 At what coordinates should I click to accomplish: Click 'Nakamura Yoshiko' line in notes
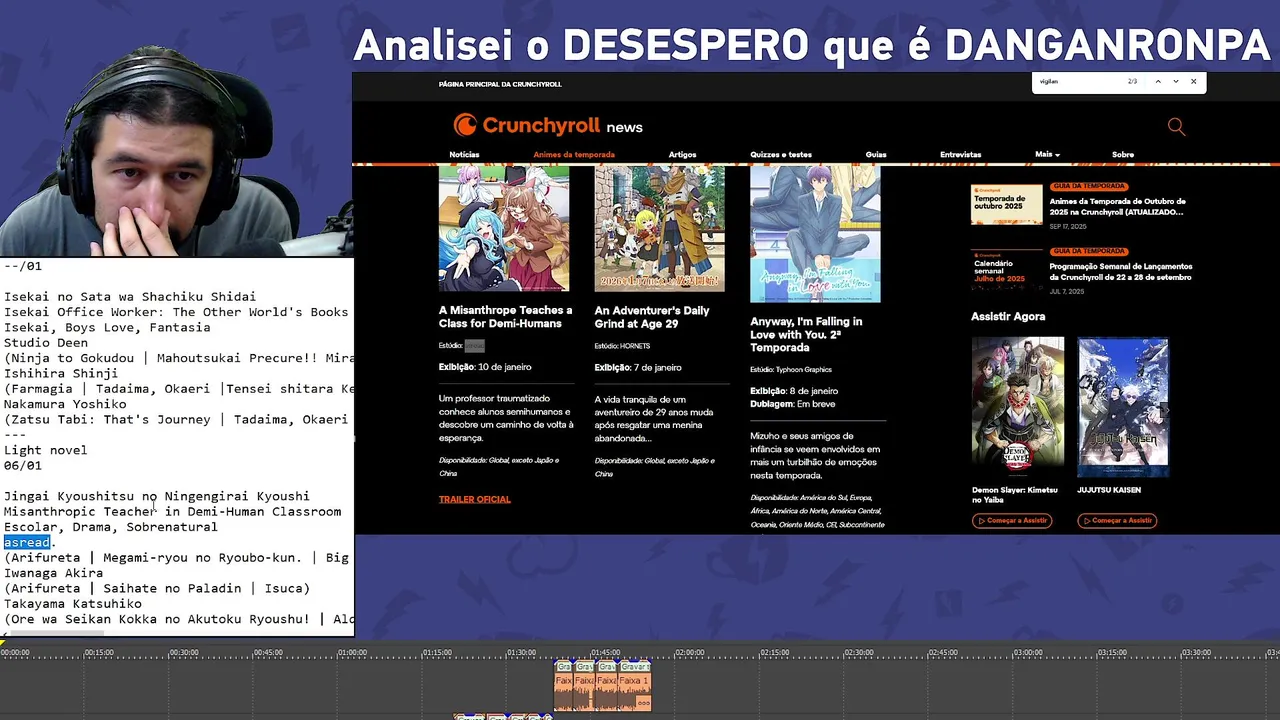point(65,404)
